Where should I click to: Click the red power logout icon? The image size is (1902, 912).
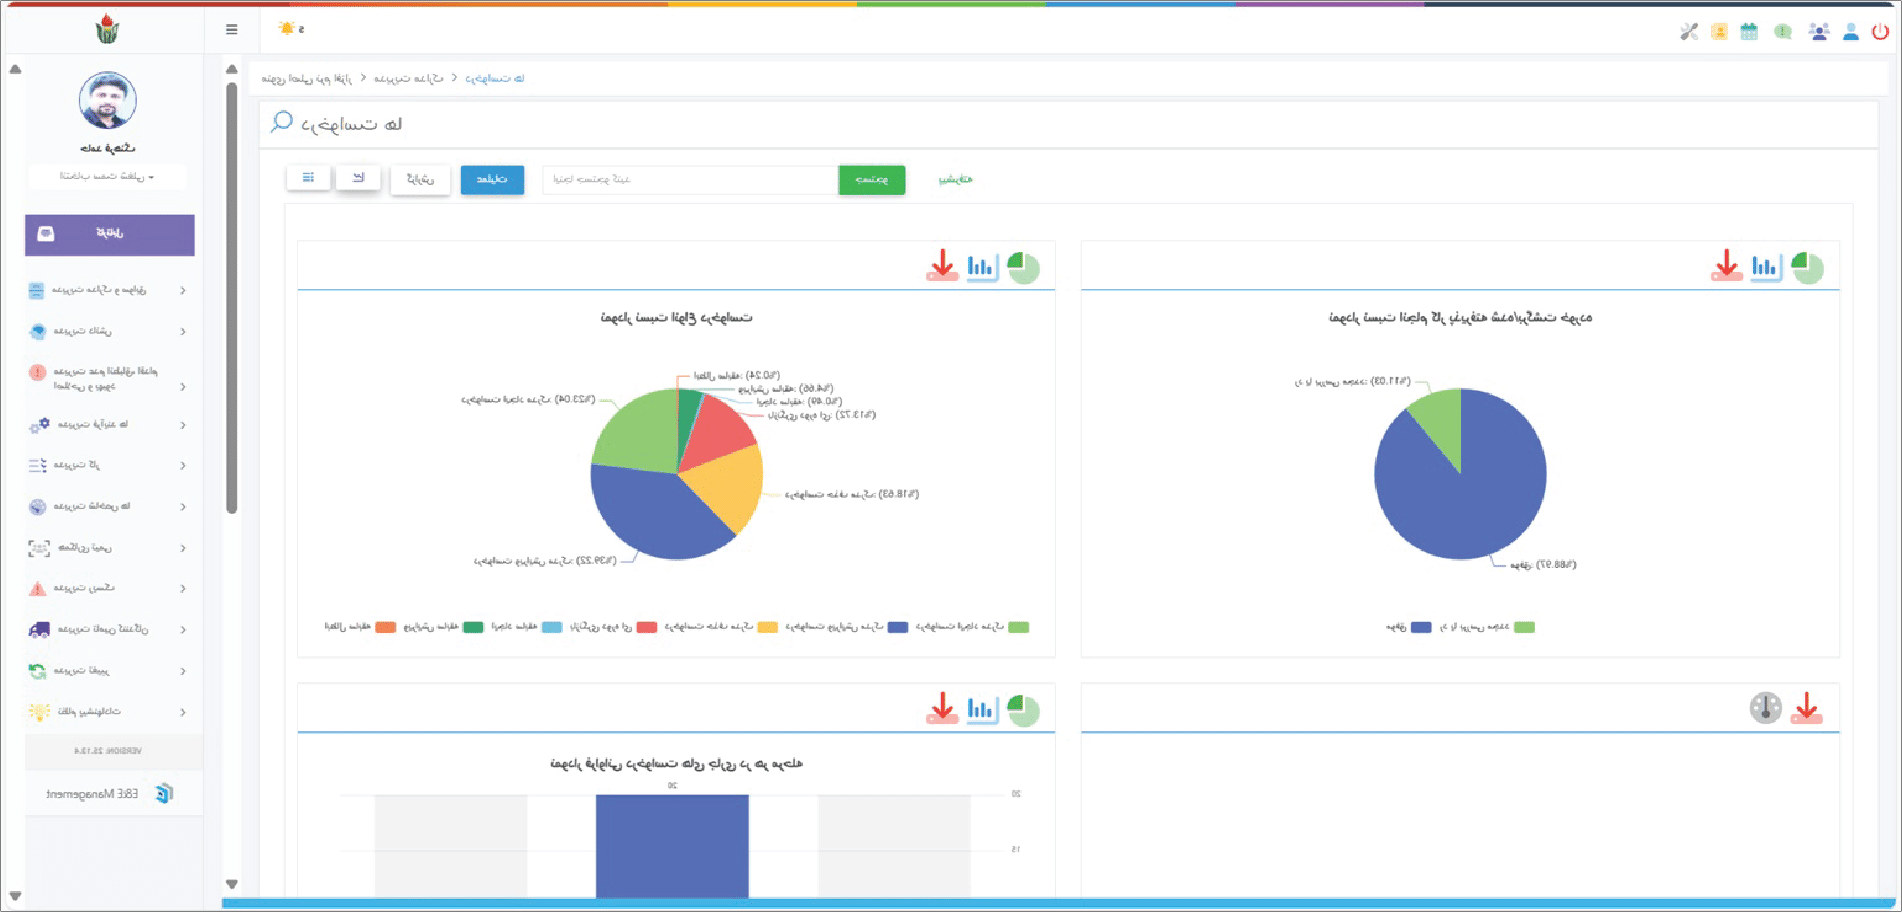point(1880,32)
